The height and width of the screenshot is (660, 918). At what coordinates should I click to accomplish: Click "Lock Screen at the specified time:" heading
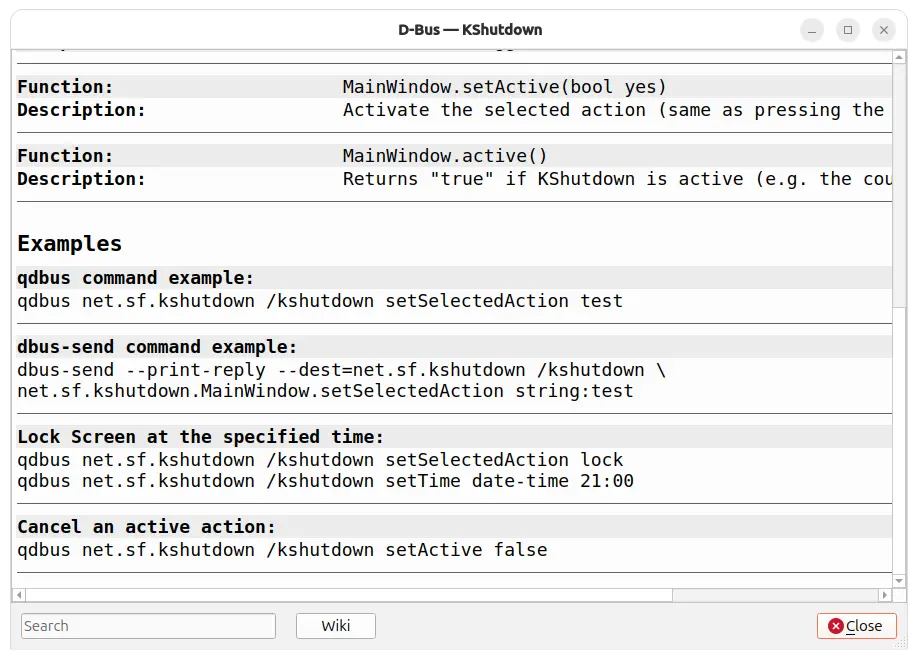click(x=200, y=437)
